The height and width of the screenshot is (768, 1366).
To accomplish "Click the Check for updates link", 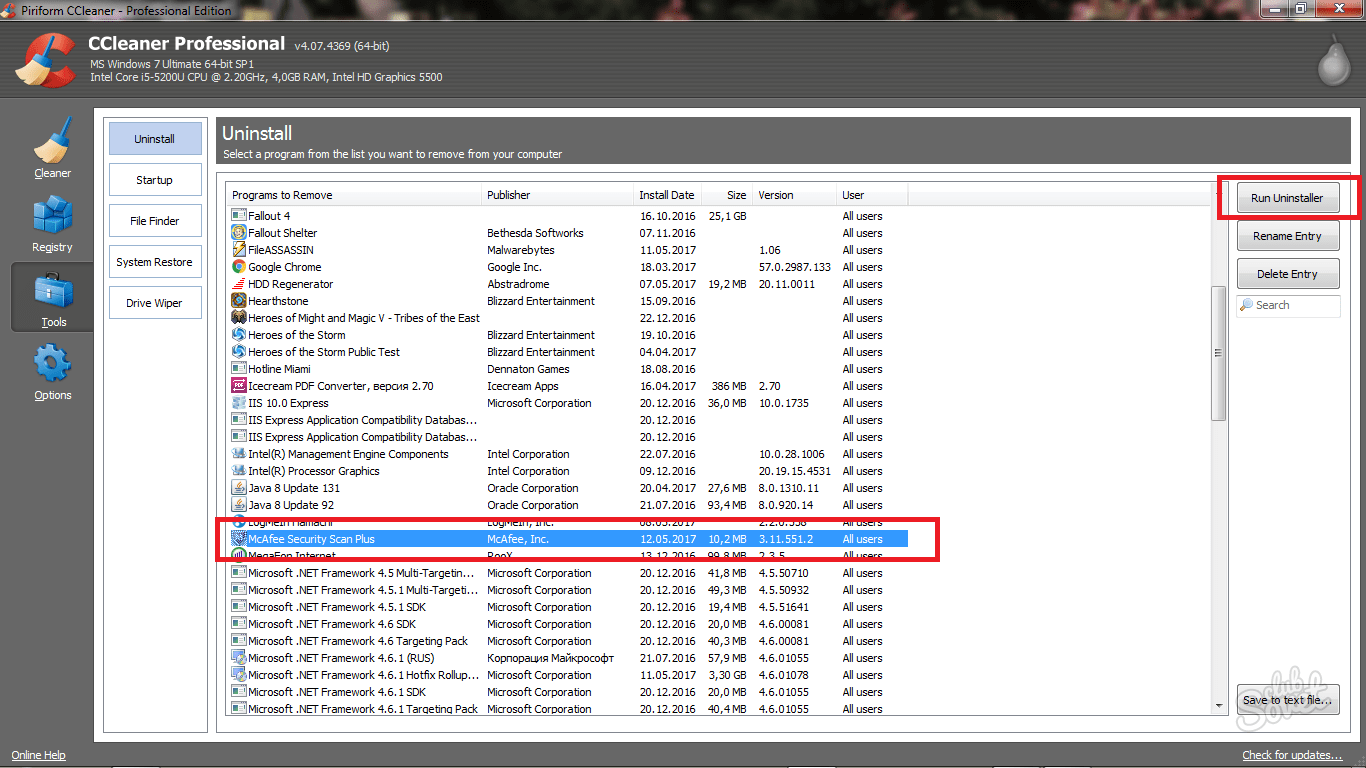I will coord(1292,755).
